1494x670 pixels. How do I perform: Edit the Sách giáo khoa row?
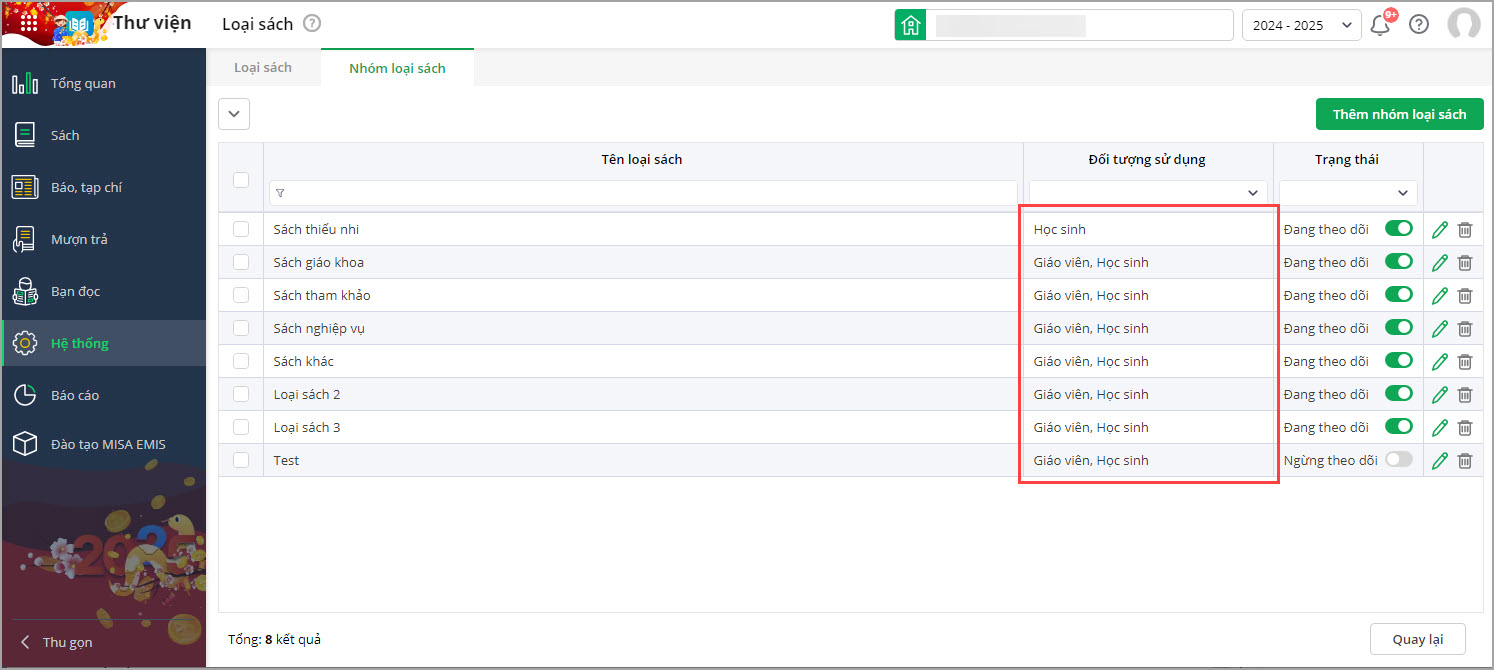pos(1440,263)
